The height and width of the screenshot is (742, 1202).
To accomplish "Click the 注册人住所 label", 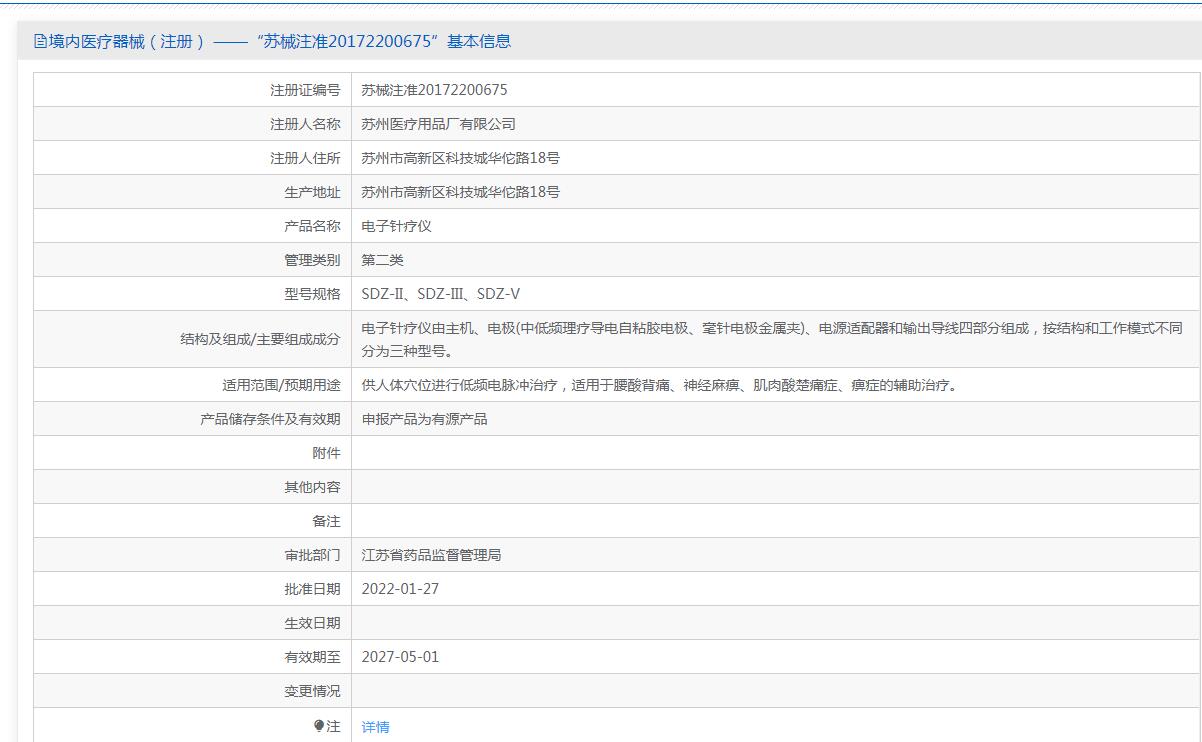I will tap(305, 158).
